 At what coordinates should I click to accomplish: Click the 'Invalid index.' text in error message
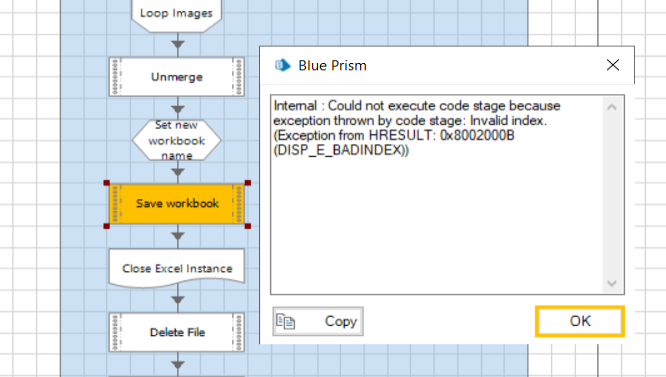pos(508,121)
